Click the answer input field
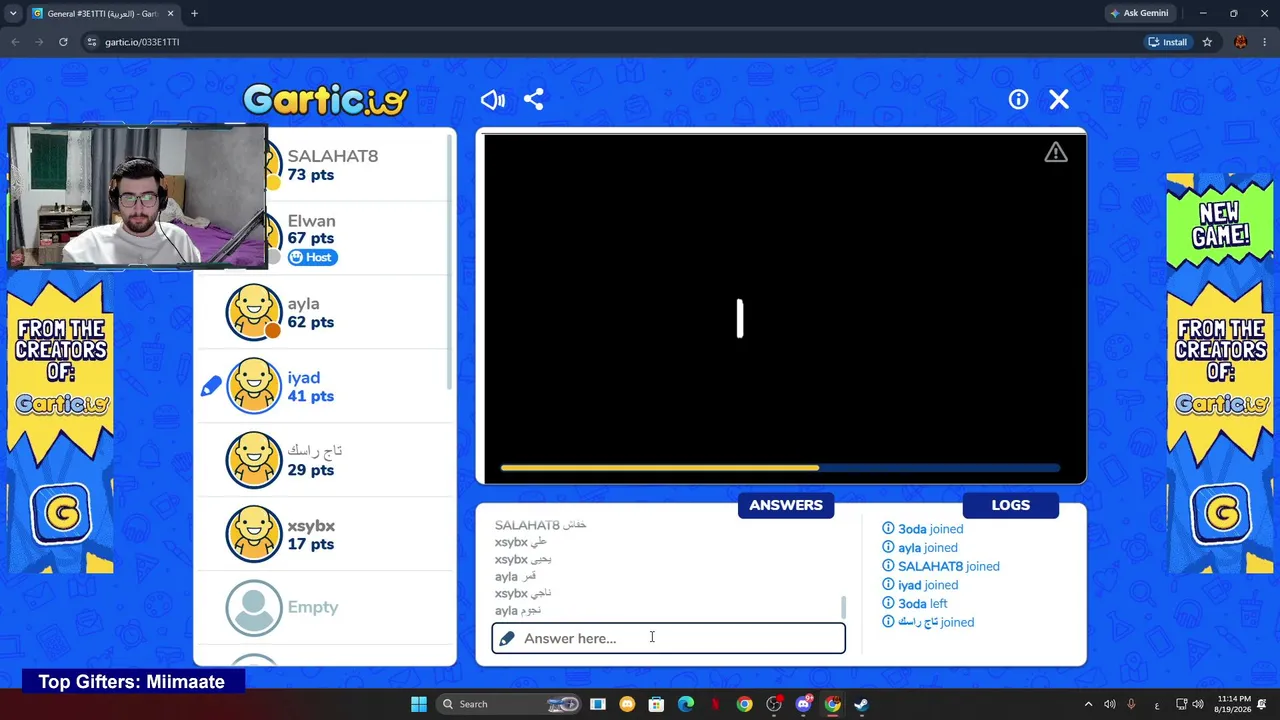1280x720 pixels. (668, 638)
